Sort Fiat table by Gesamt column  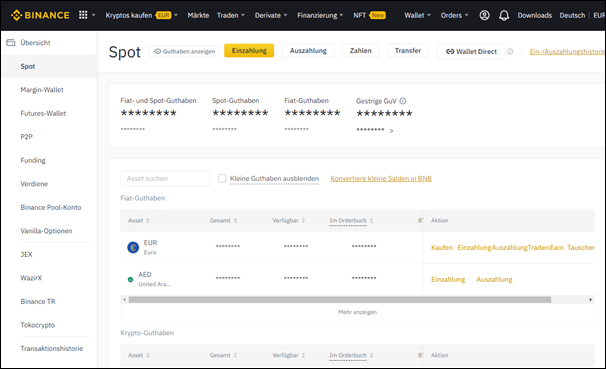pos(235,220)
